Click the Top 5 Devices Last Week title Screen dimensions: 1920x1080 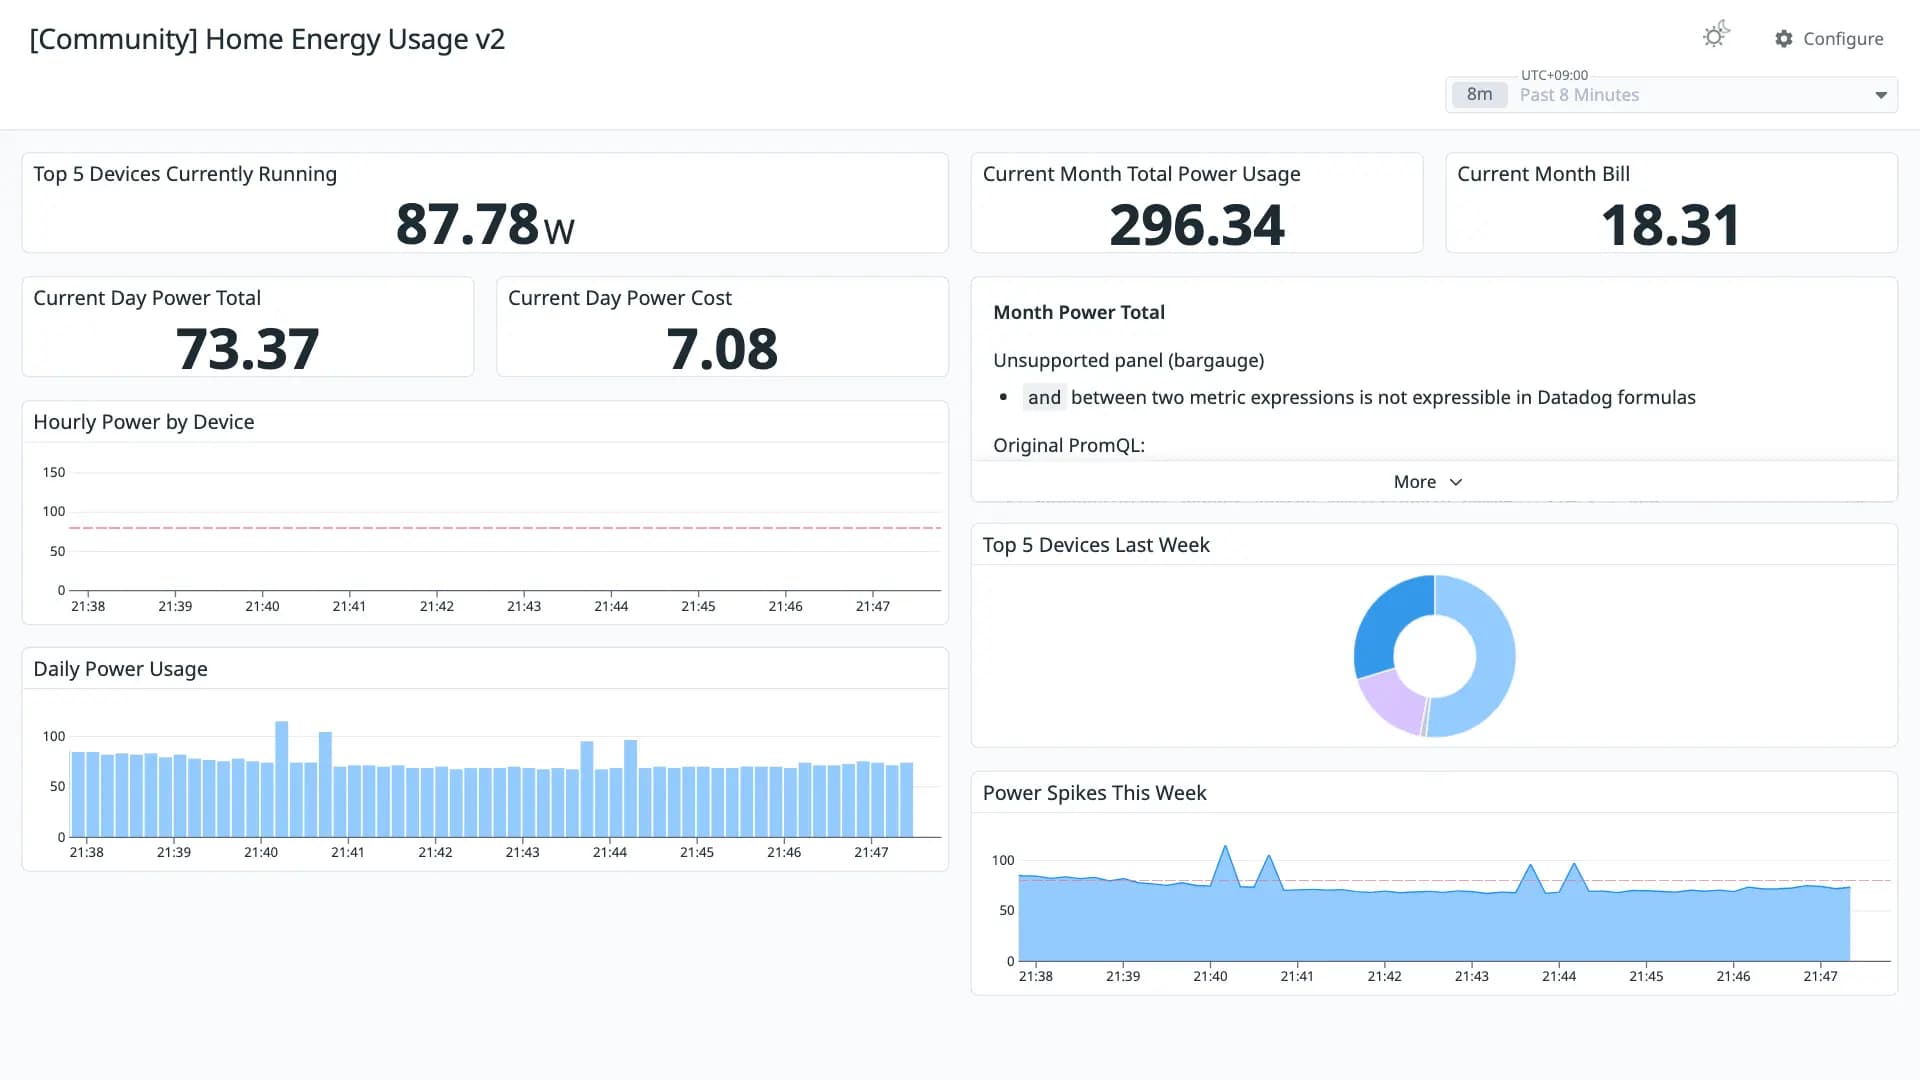coord(1096,545)
